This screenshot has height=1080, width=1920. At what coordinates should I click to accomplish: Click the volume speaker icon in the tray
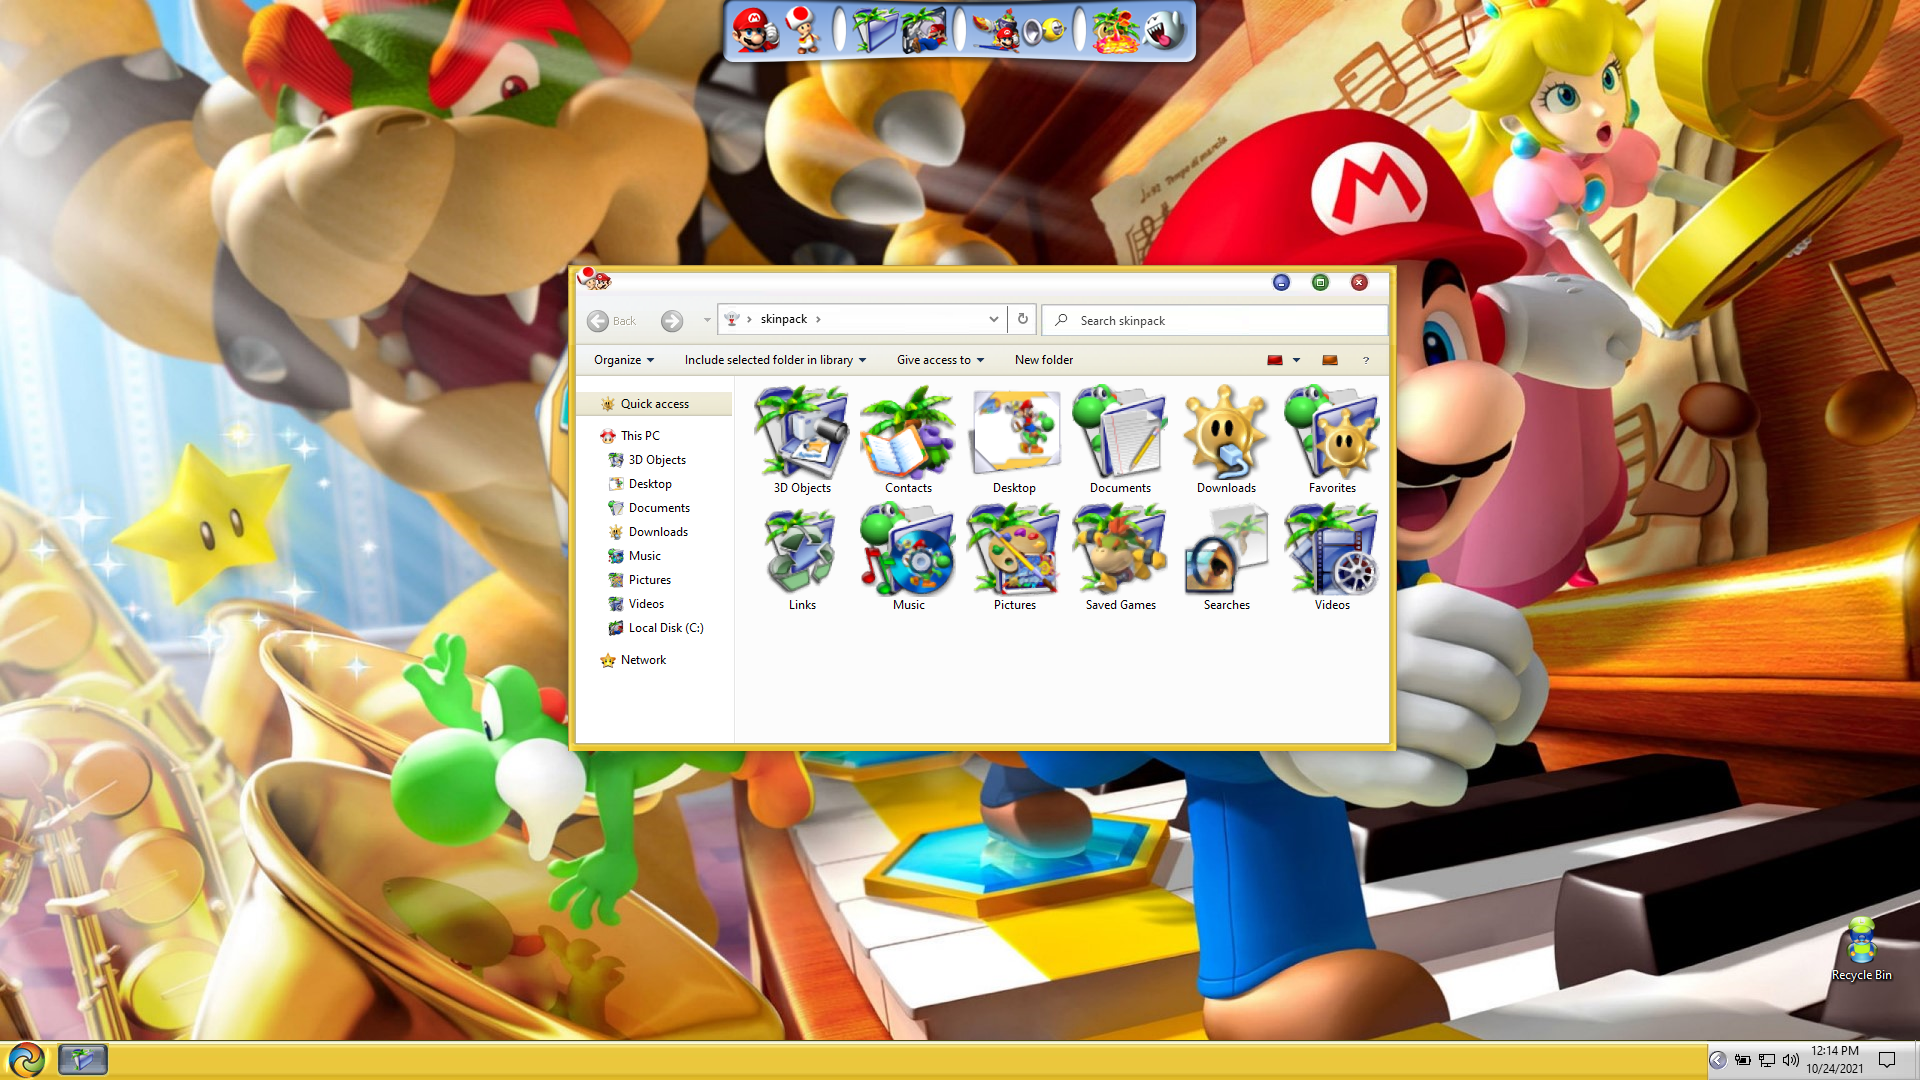tap(1790, 1060)
